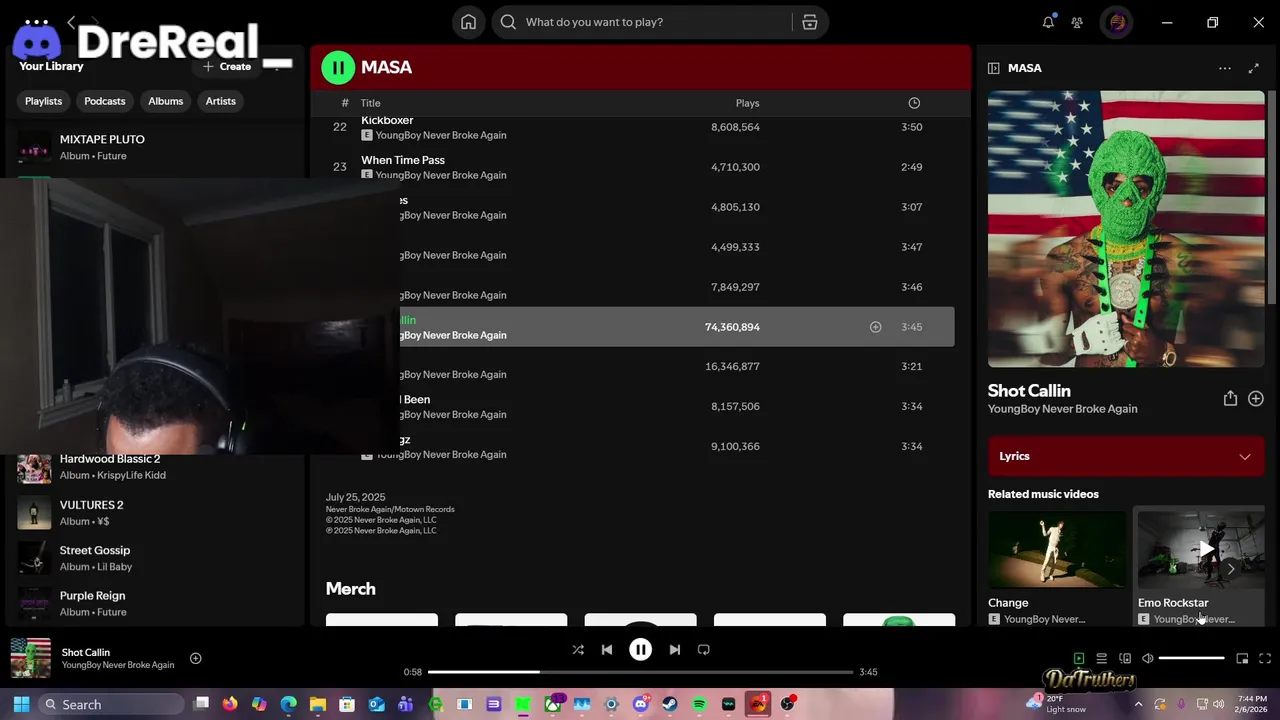Image resolution: width=1280 pixels, height=720 pixels.
Task: Show hidden system tray icons
Action: click(1138, 704)
